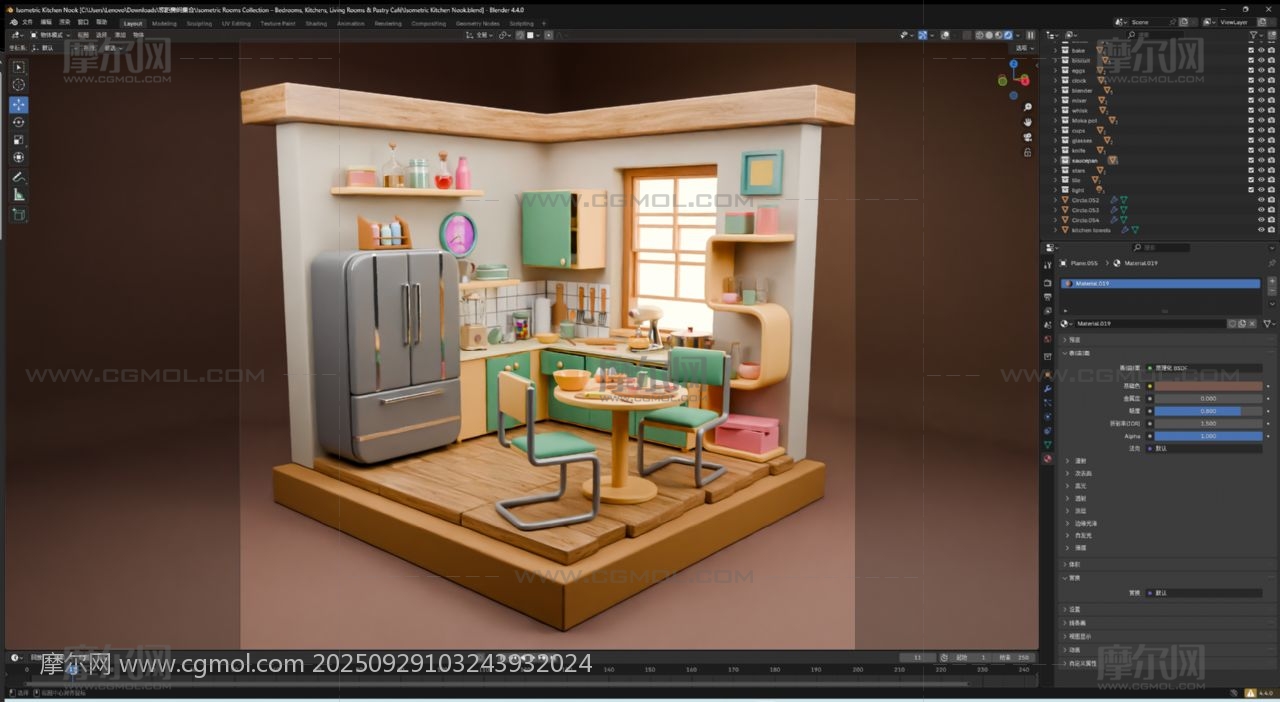Expand the saucepan collection in outliner
This screenshot has width=1280, height=702.
point(1055,160)
